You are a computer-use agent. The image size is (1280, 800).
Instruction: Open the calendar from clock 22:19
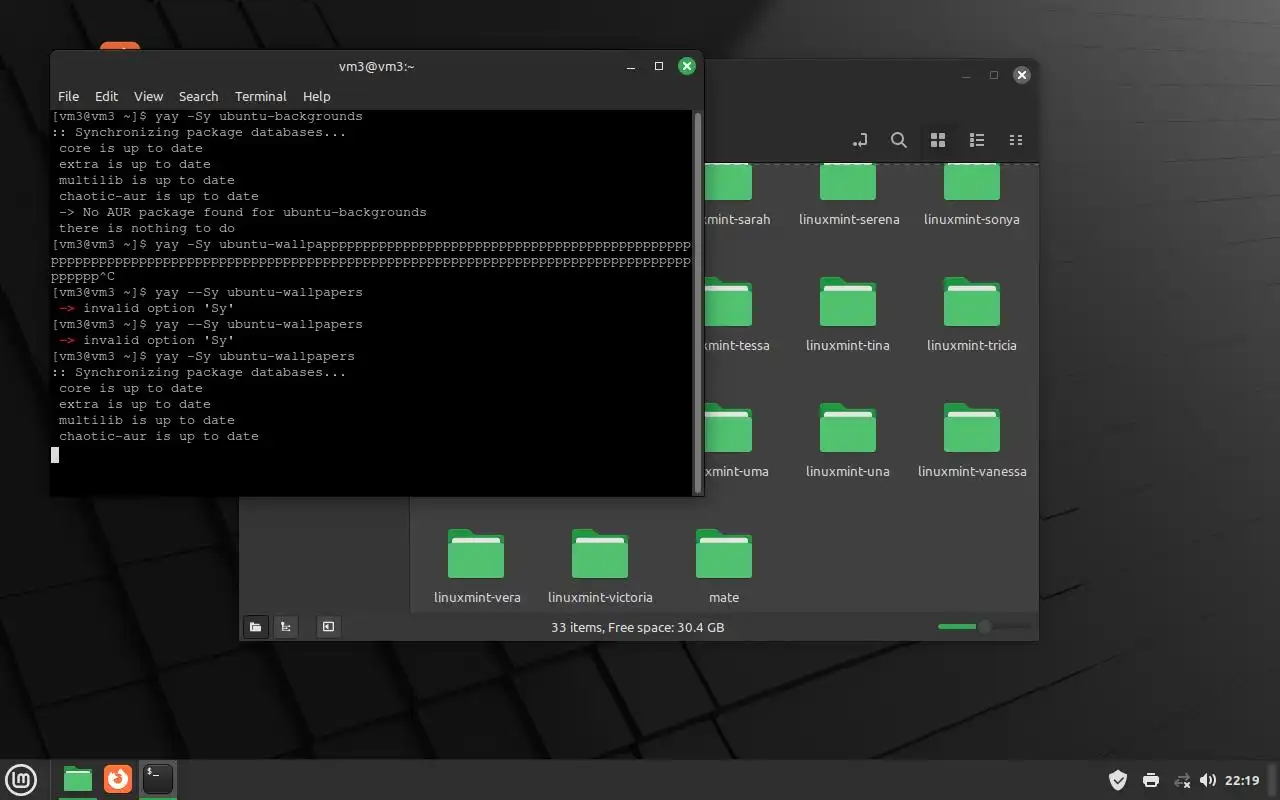point(1242,780)
